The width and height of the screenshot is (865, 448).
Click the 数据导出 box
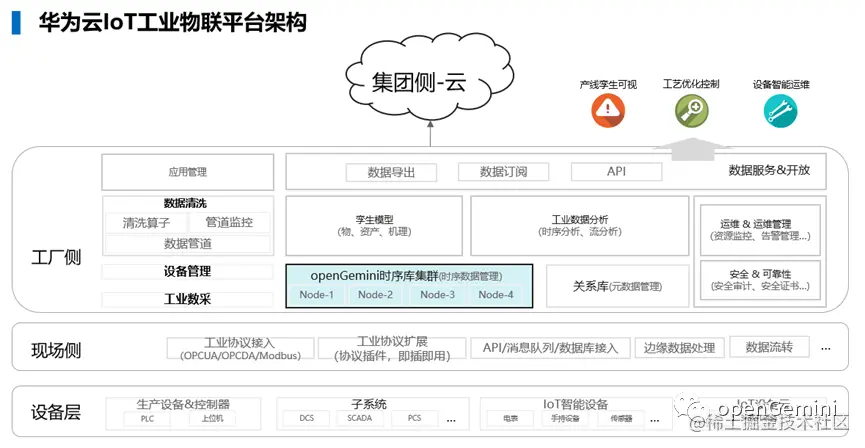click(391, 172)
